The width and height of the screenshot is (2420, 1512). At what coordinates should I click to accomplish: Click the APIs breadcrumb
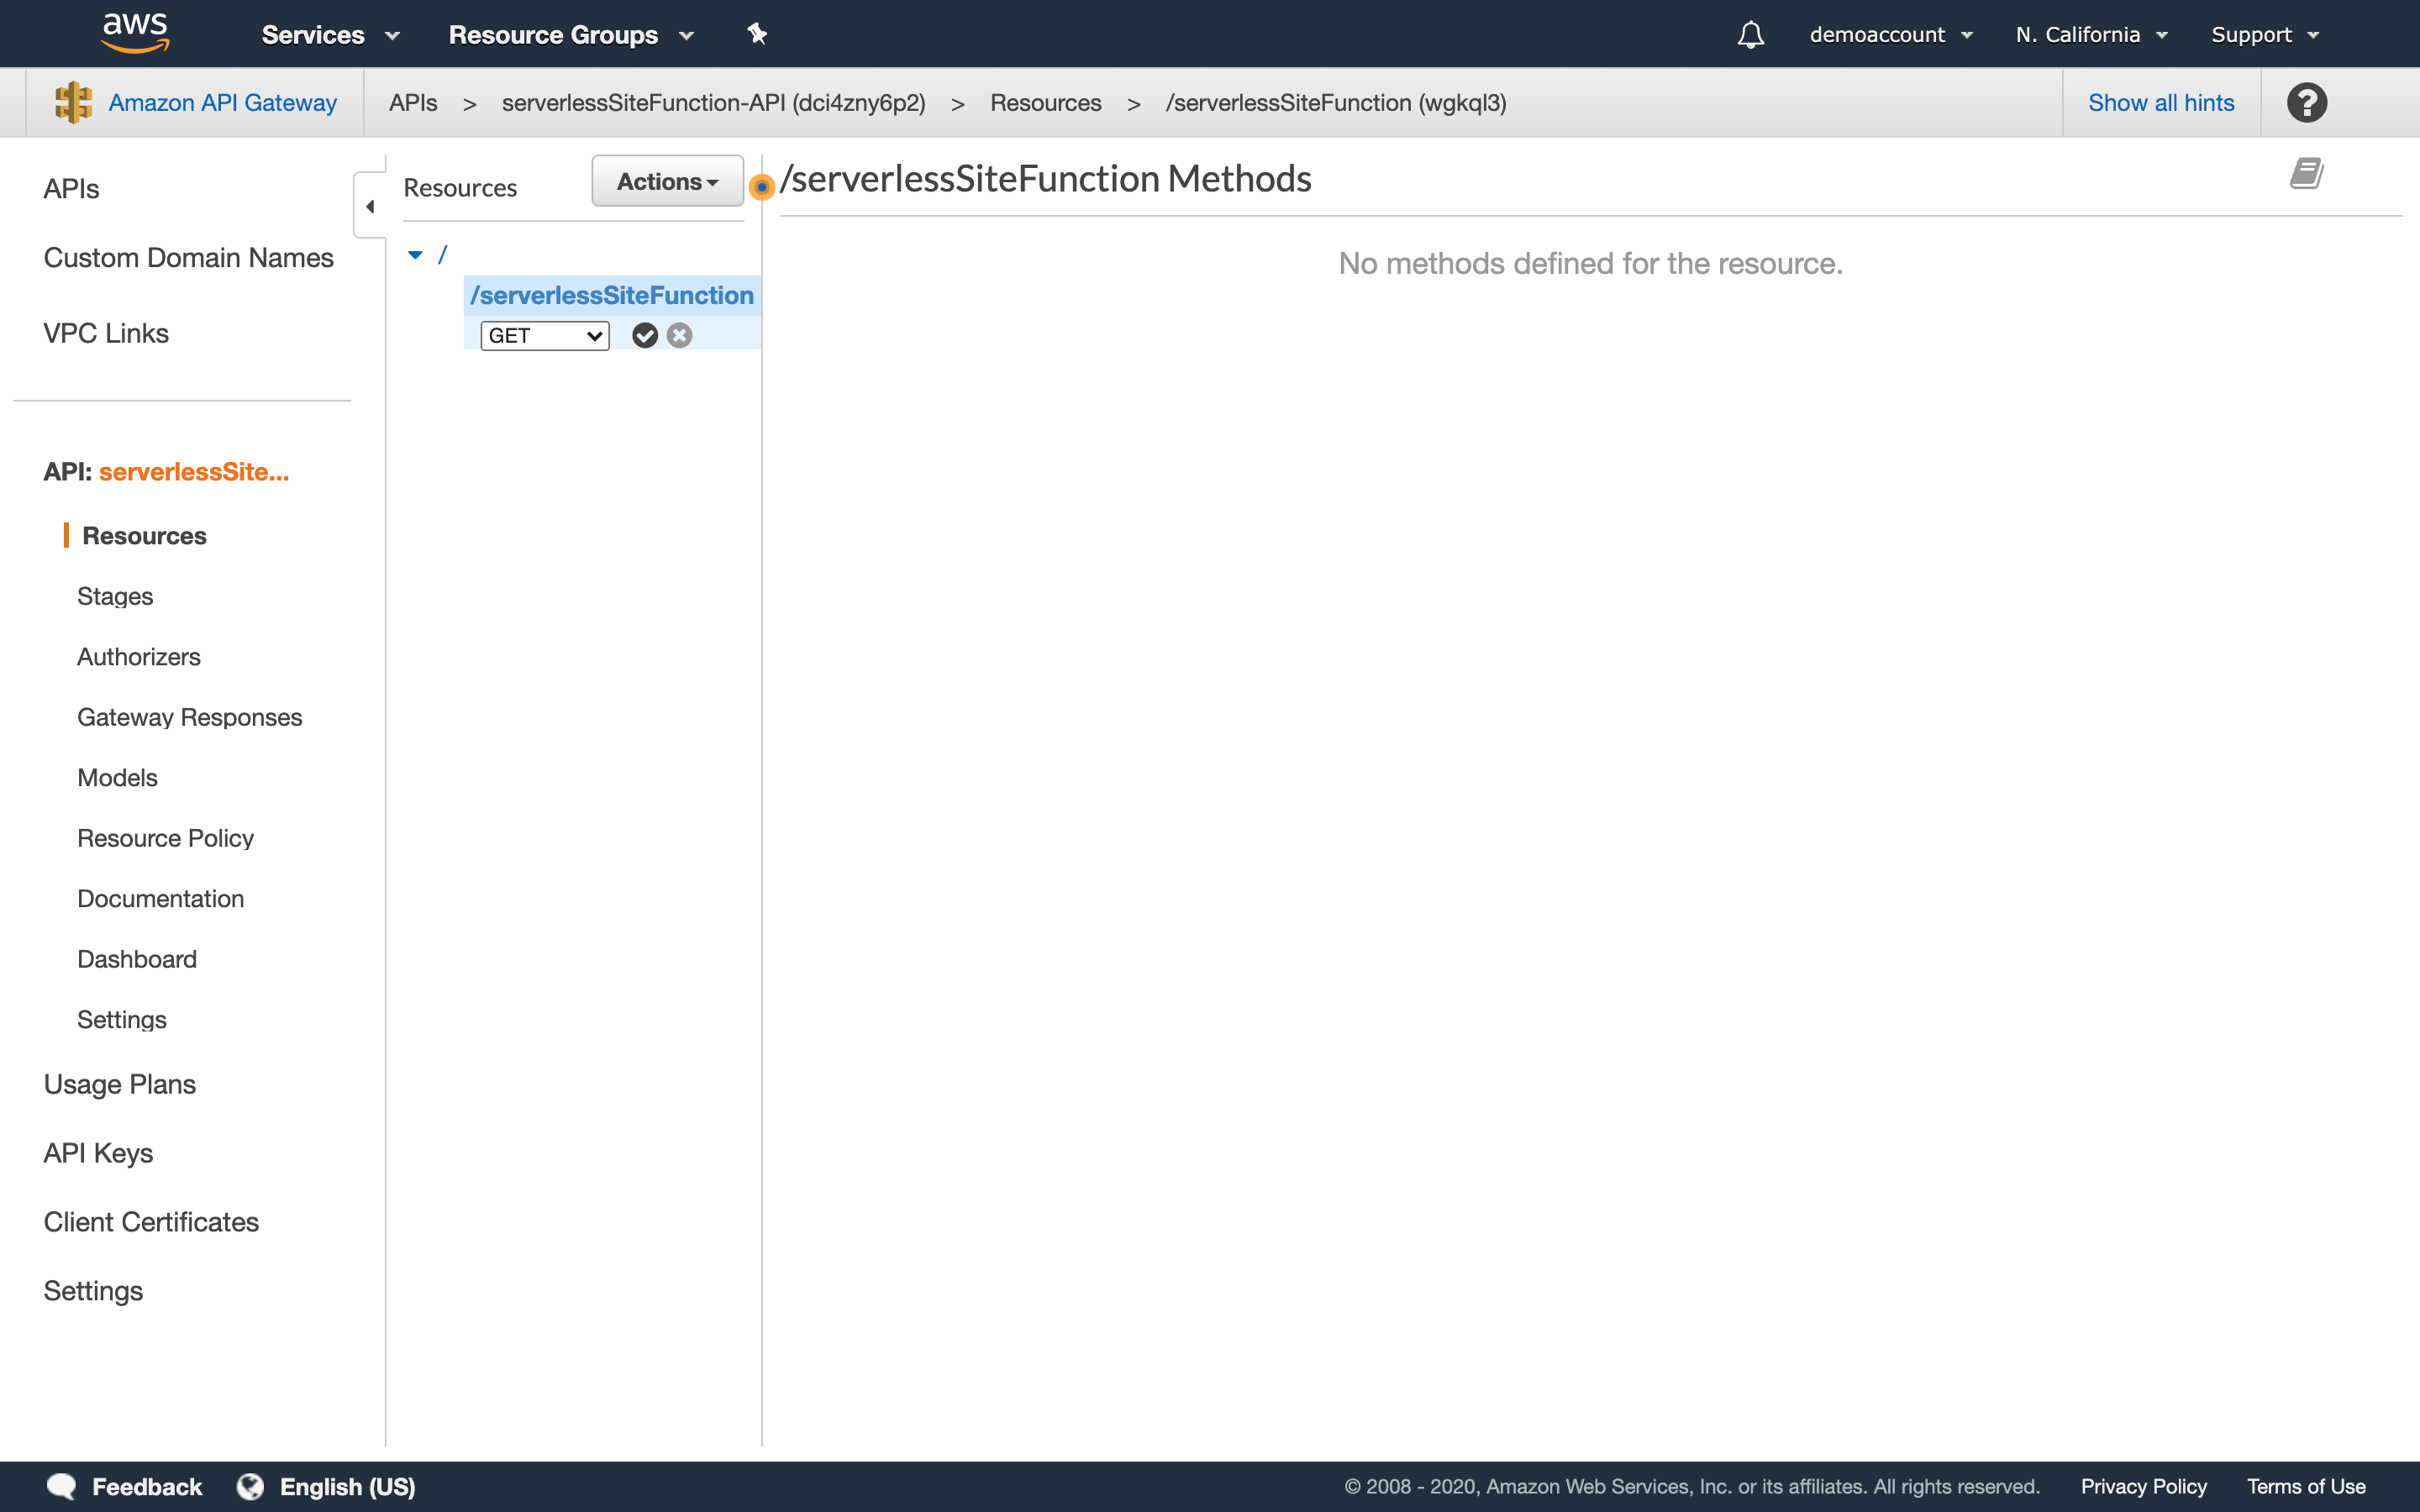coord(413,102)
